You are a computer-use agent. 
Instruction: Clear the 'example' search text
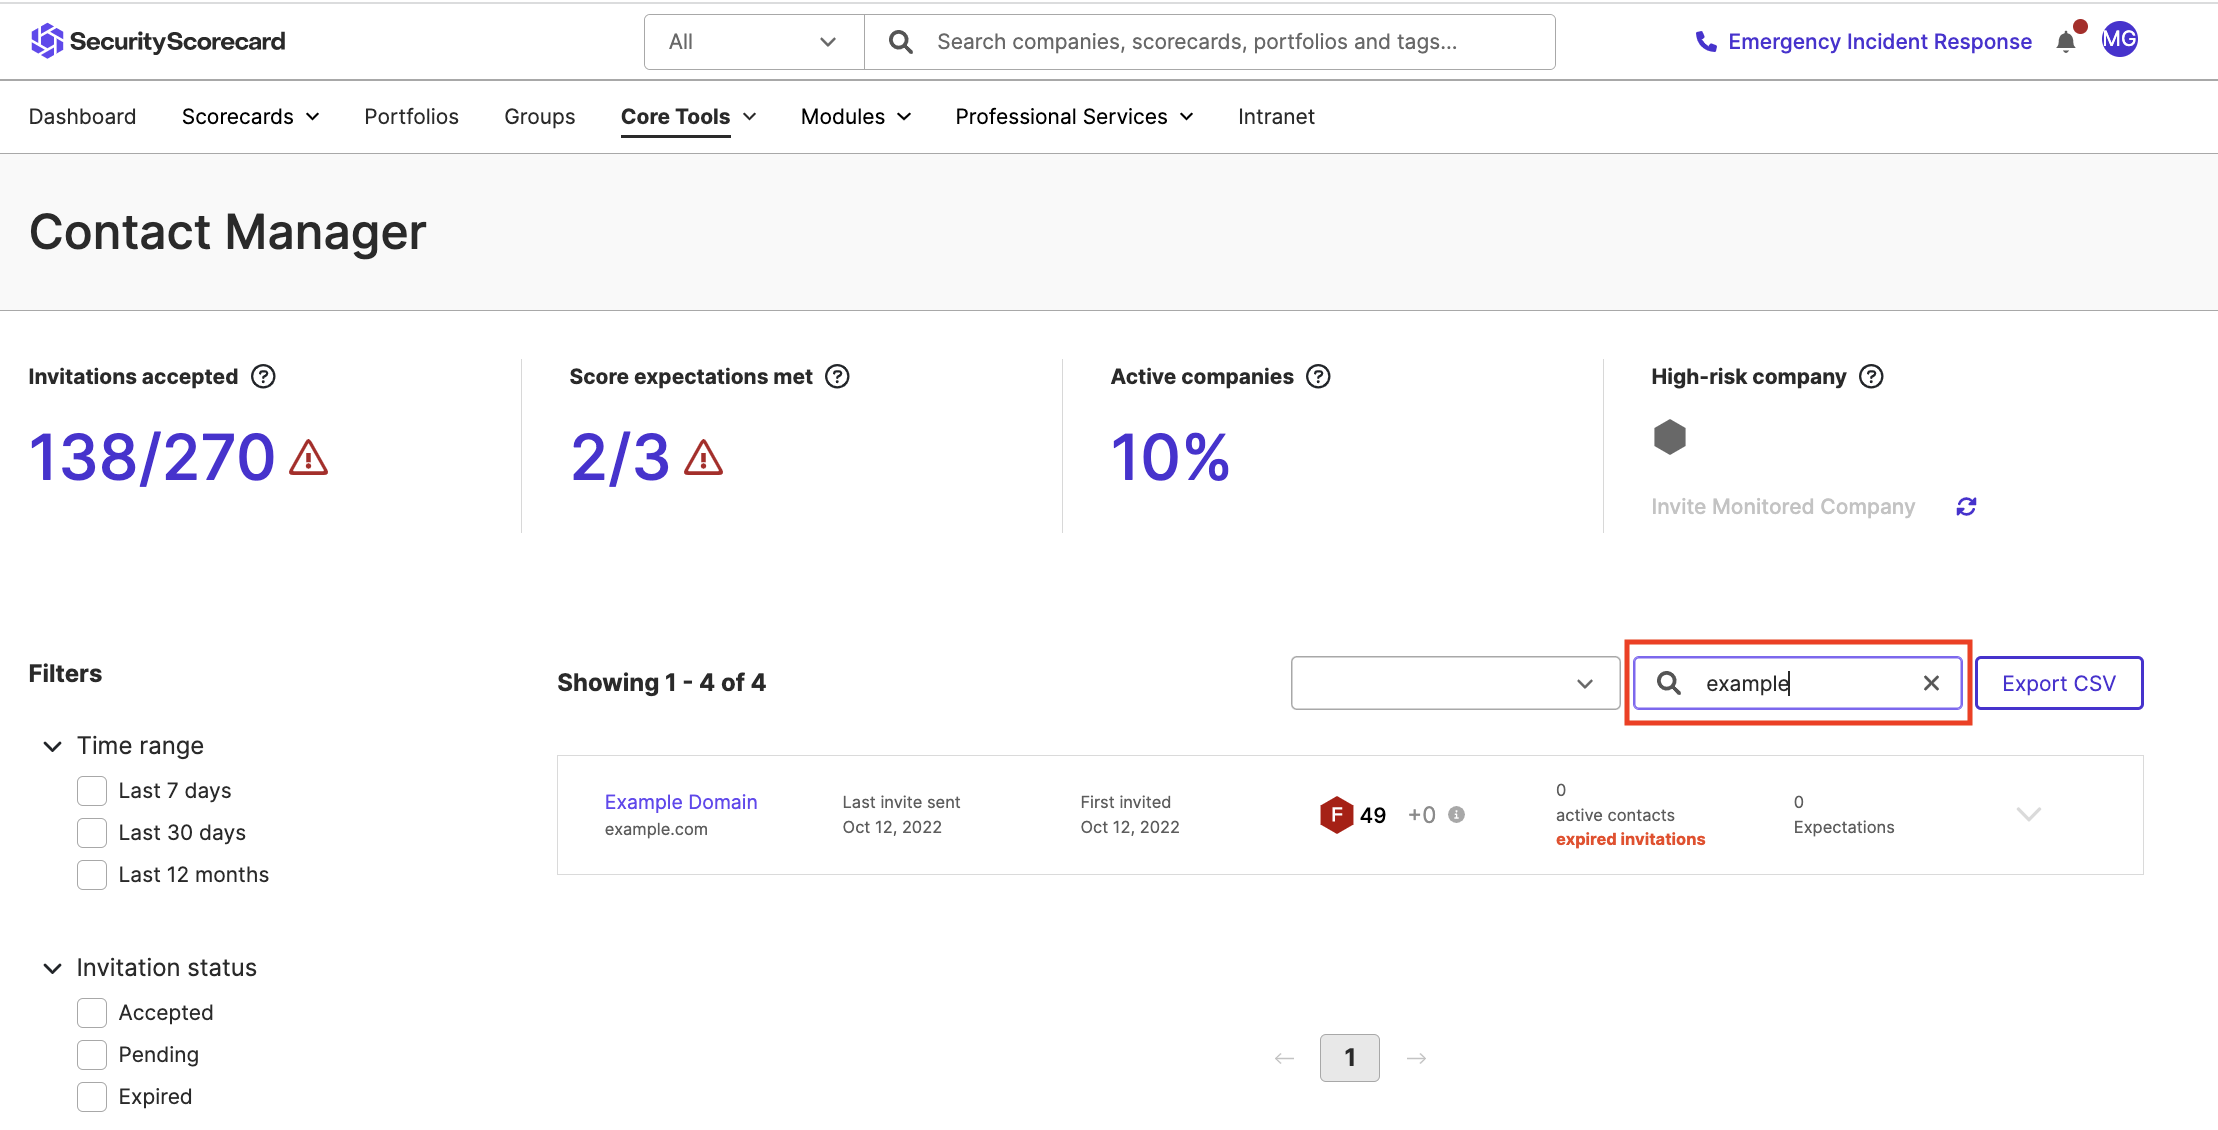pyautogui.click(x=1931, y=683)
